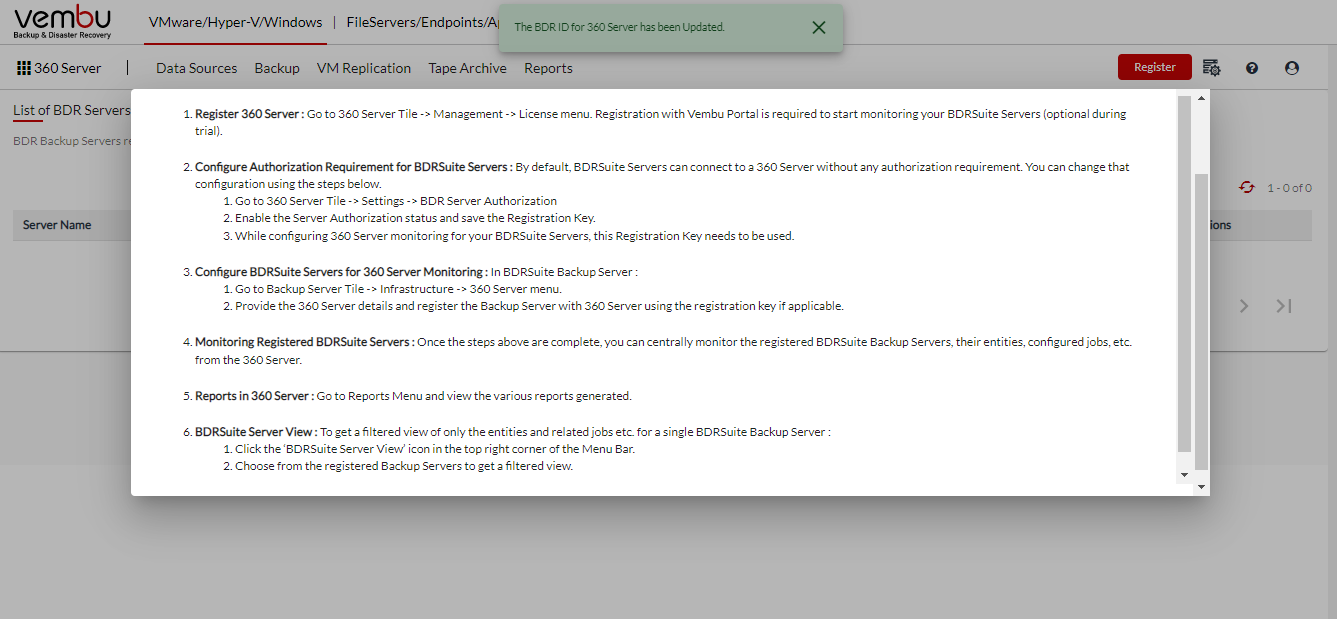Click the "Provide the 360 Server details" sub-step
Screen dimensions: 1337x619
click(539, 306)
